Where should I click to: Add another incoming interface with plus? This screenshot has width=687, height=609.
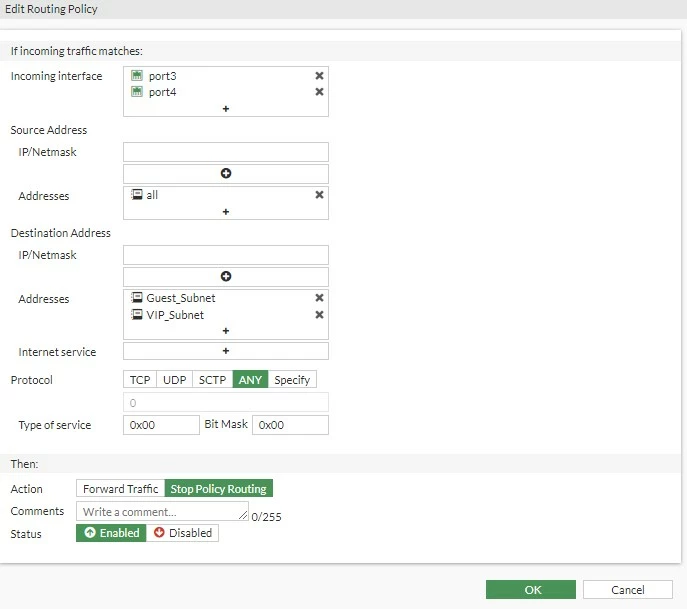tap(226, 109)
